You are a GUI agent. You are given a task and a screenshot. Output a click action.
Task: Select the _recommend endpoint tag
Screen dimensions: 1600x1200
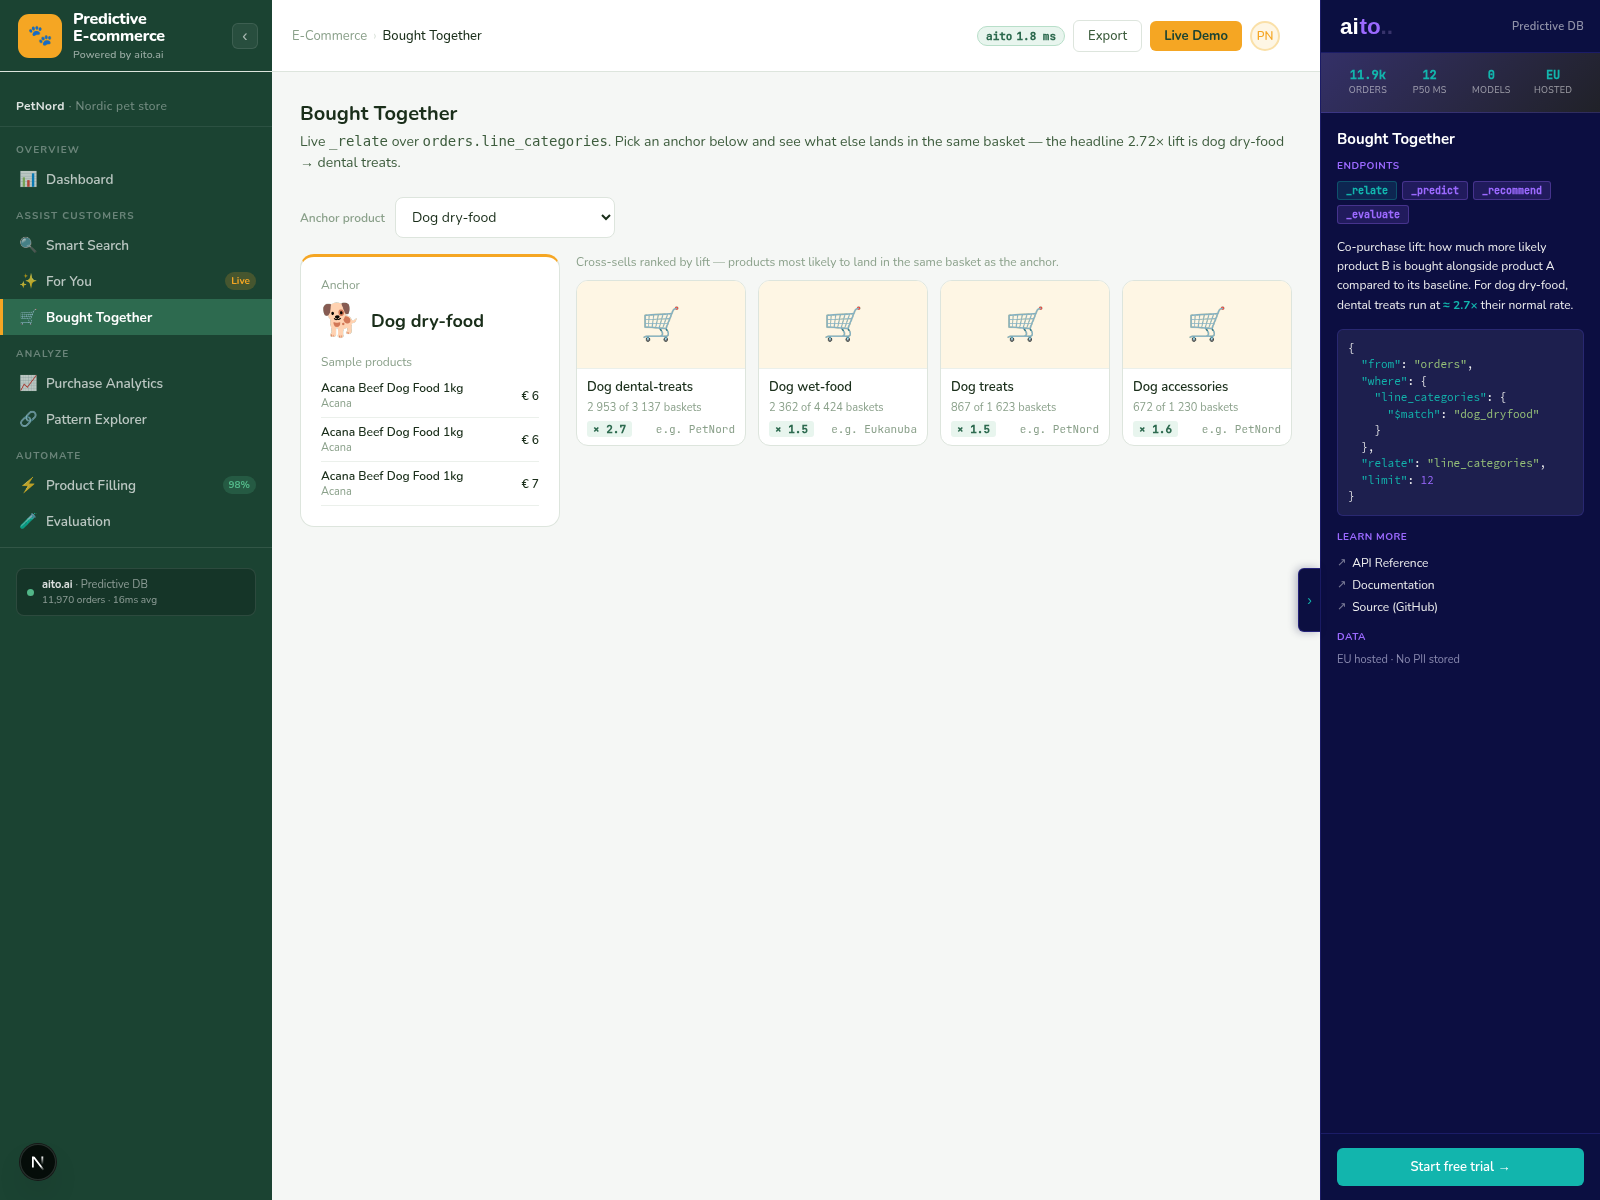pos(1512,190)
